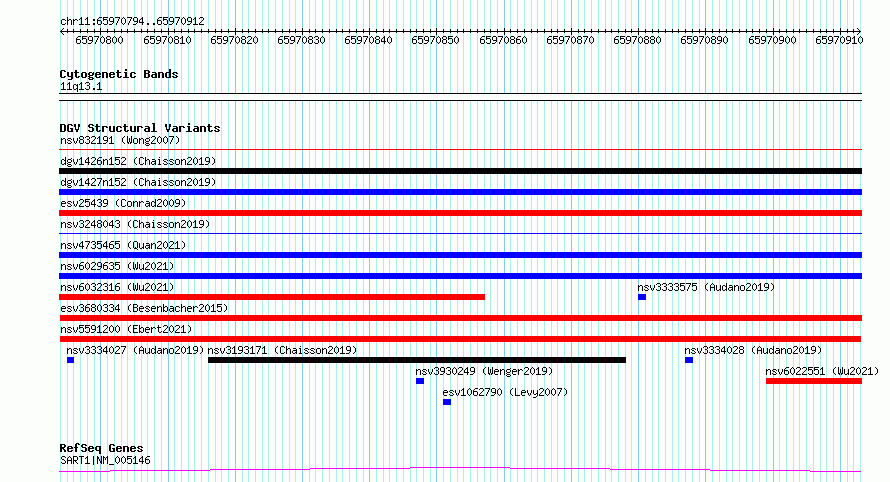
Task: Select the nsv3334028 (Audano2019) label
Action: tap(753, 350)
